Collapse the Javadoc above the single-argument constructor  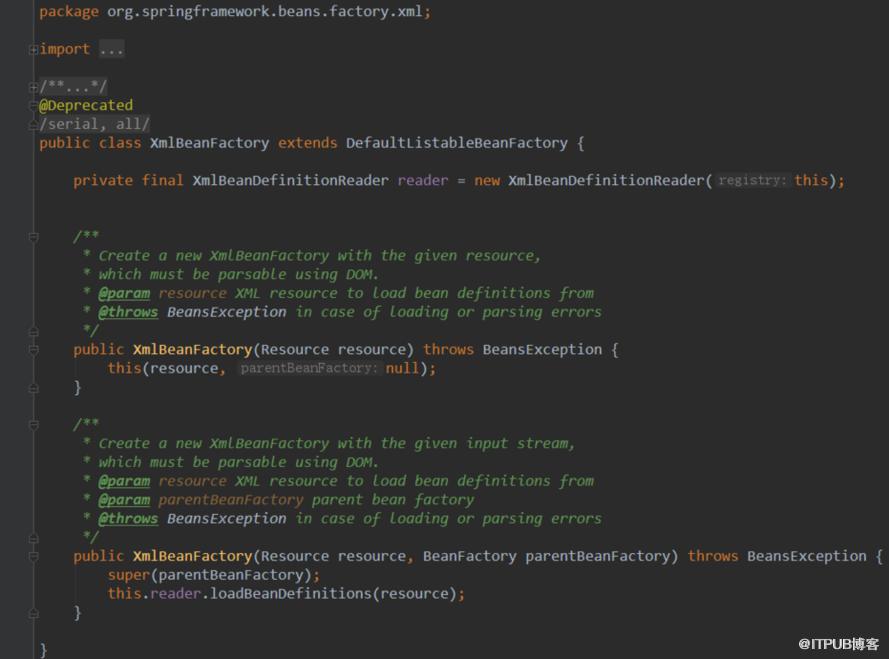pos(33,236)
